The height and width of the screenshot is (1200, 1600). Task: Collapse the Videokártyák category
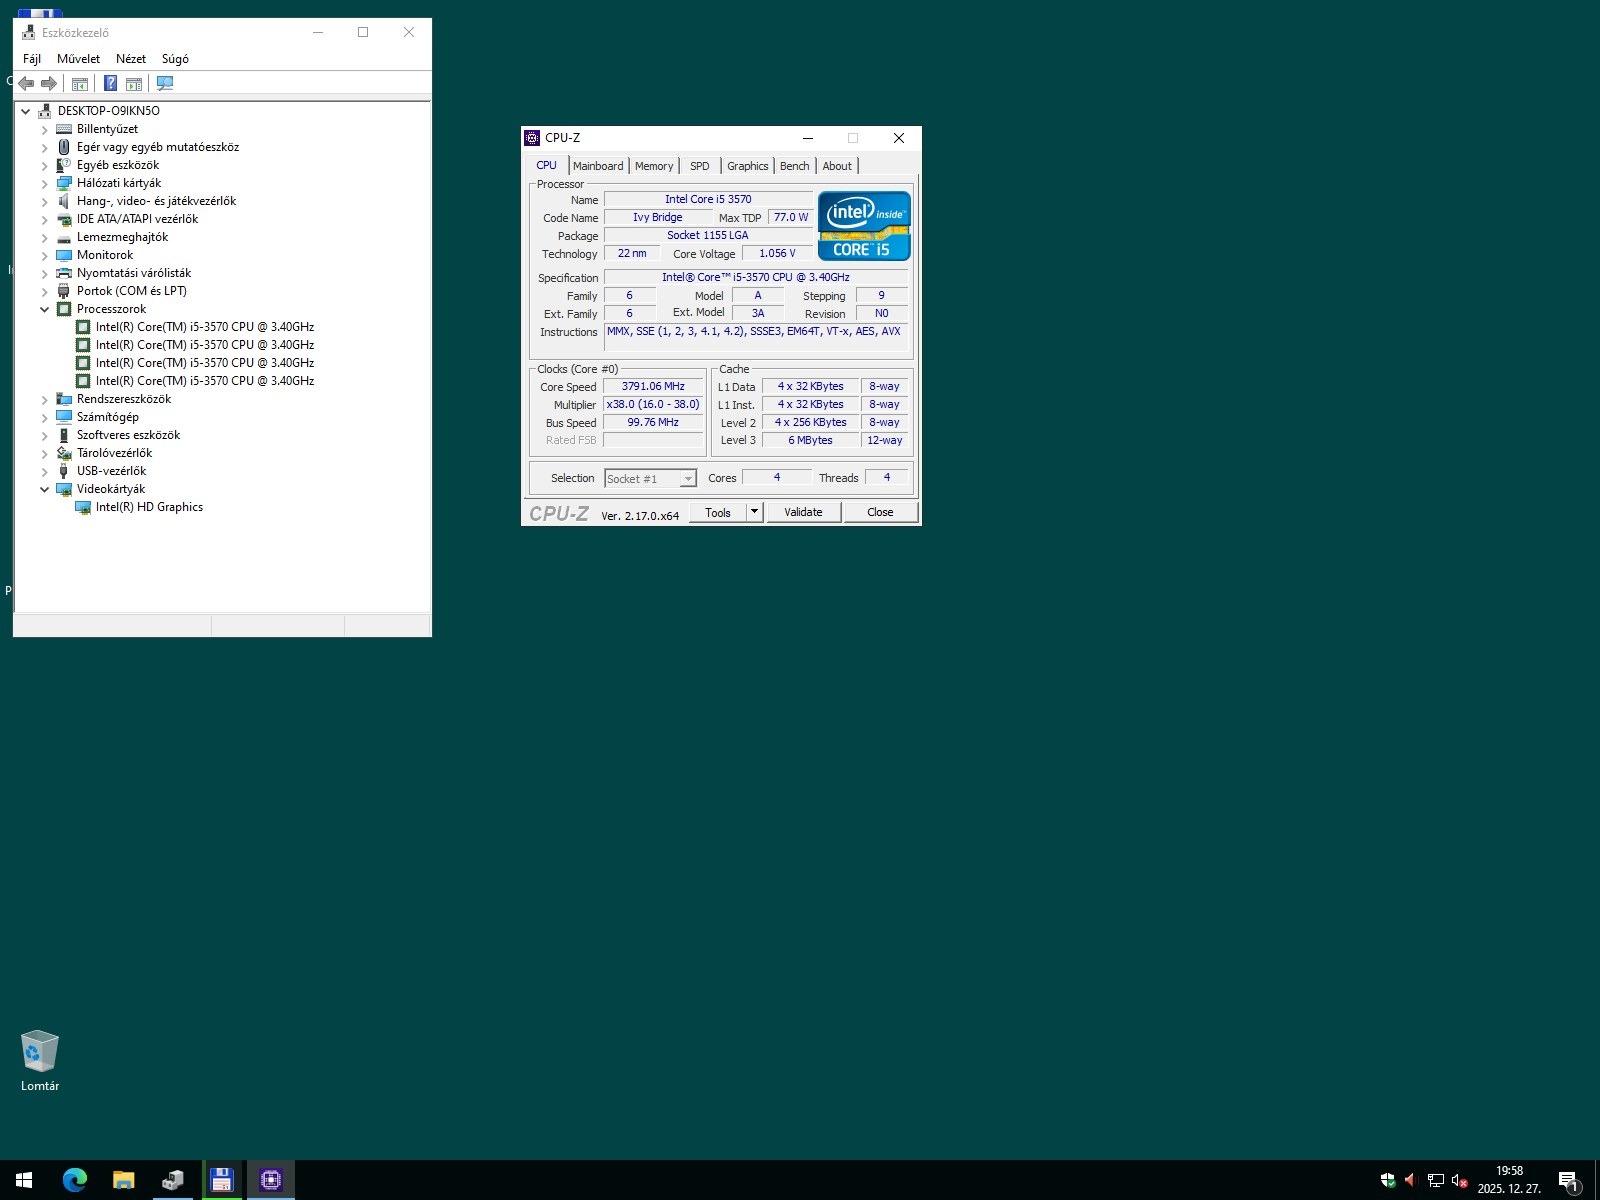[x=45, y=490]
